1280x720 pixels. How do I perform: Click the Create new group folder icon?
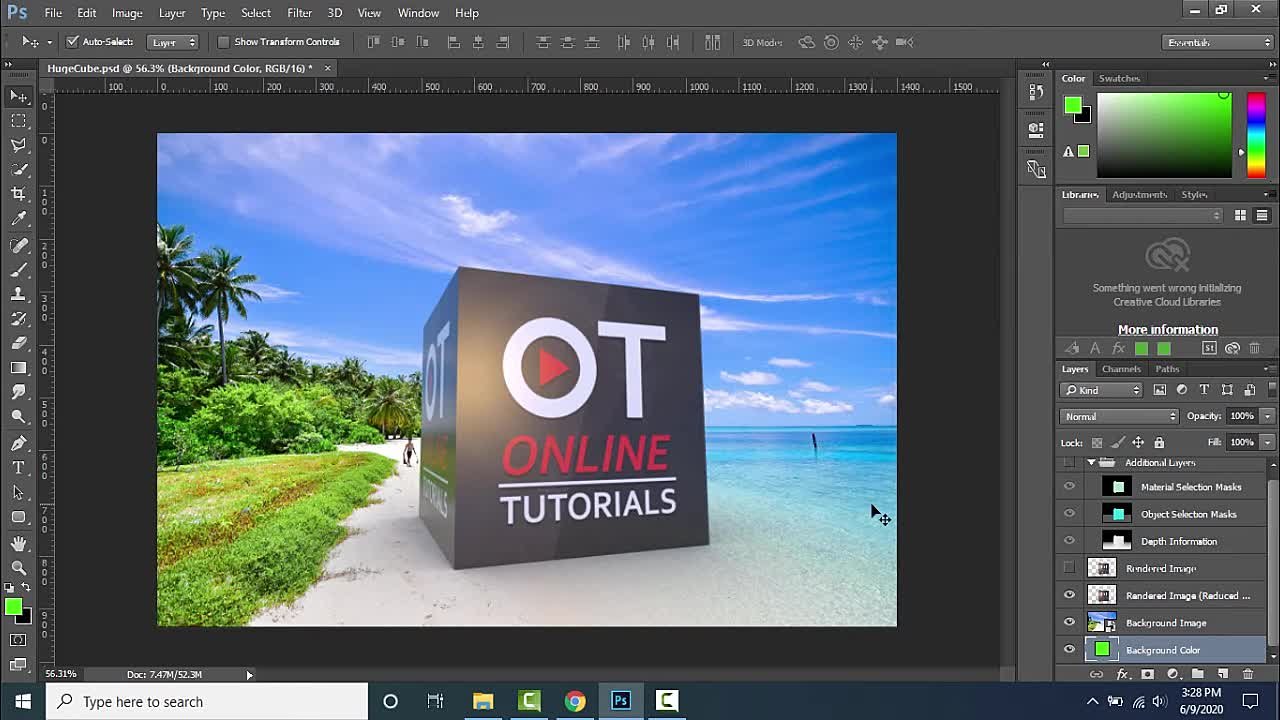pyautogui.click(x=1197, y=675)
